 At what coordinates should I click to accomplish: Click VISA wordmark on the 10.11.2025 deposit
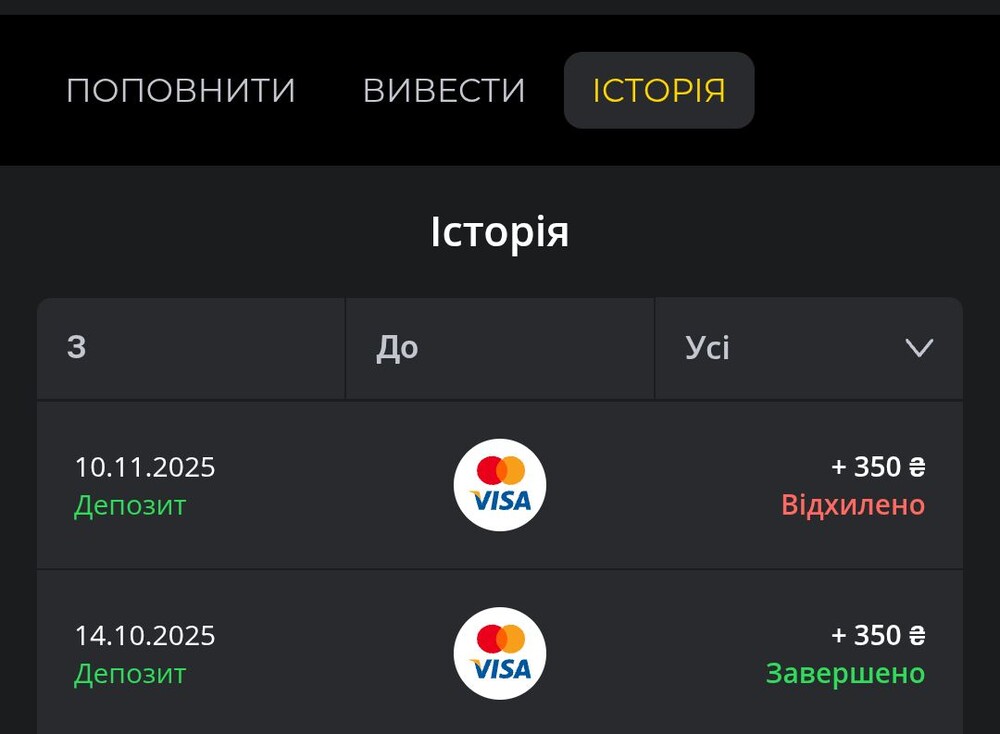500,500
